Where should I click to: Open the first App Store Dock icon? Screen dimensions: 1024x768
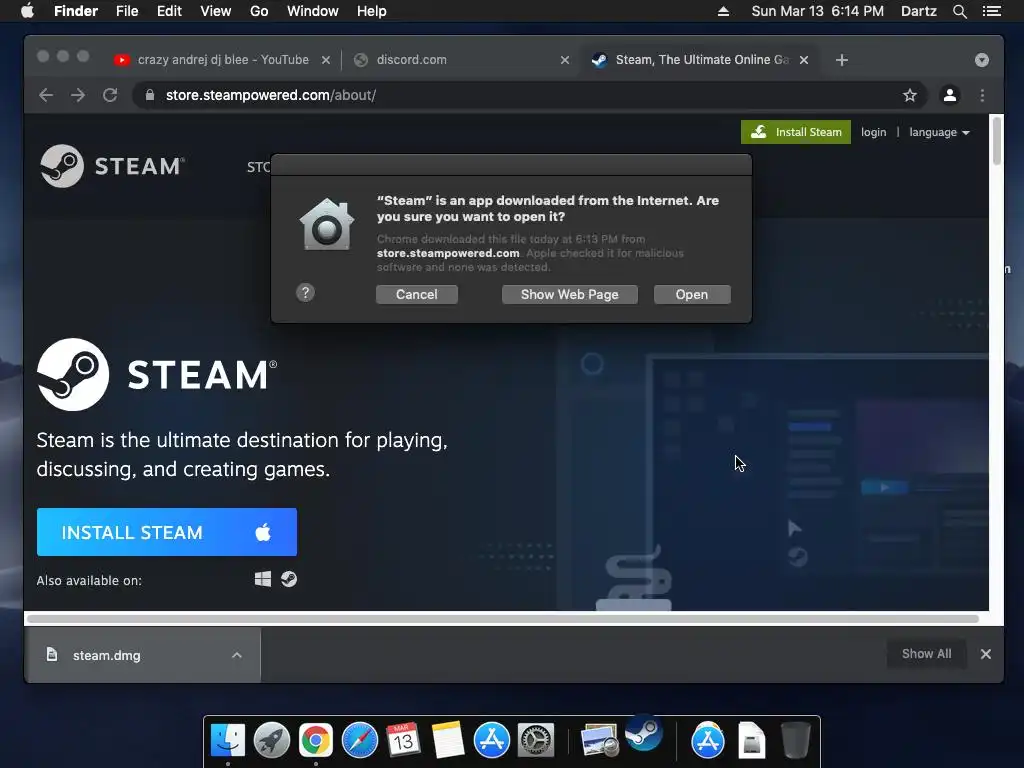pyautogui.click(x=492, y=740)
